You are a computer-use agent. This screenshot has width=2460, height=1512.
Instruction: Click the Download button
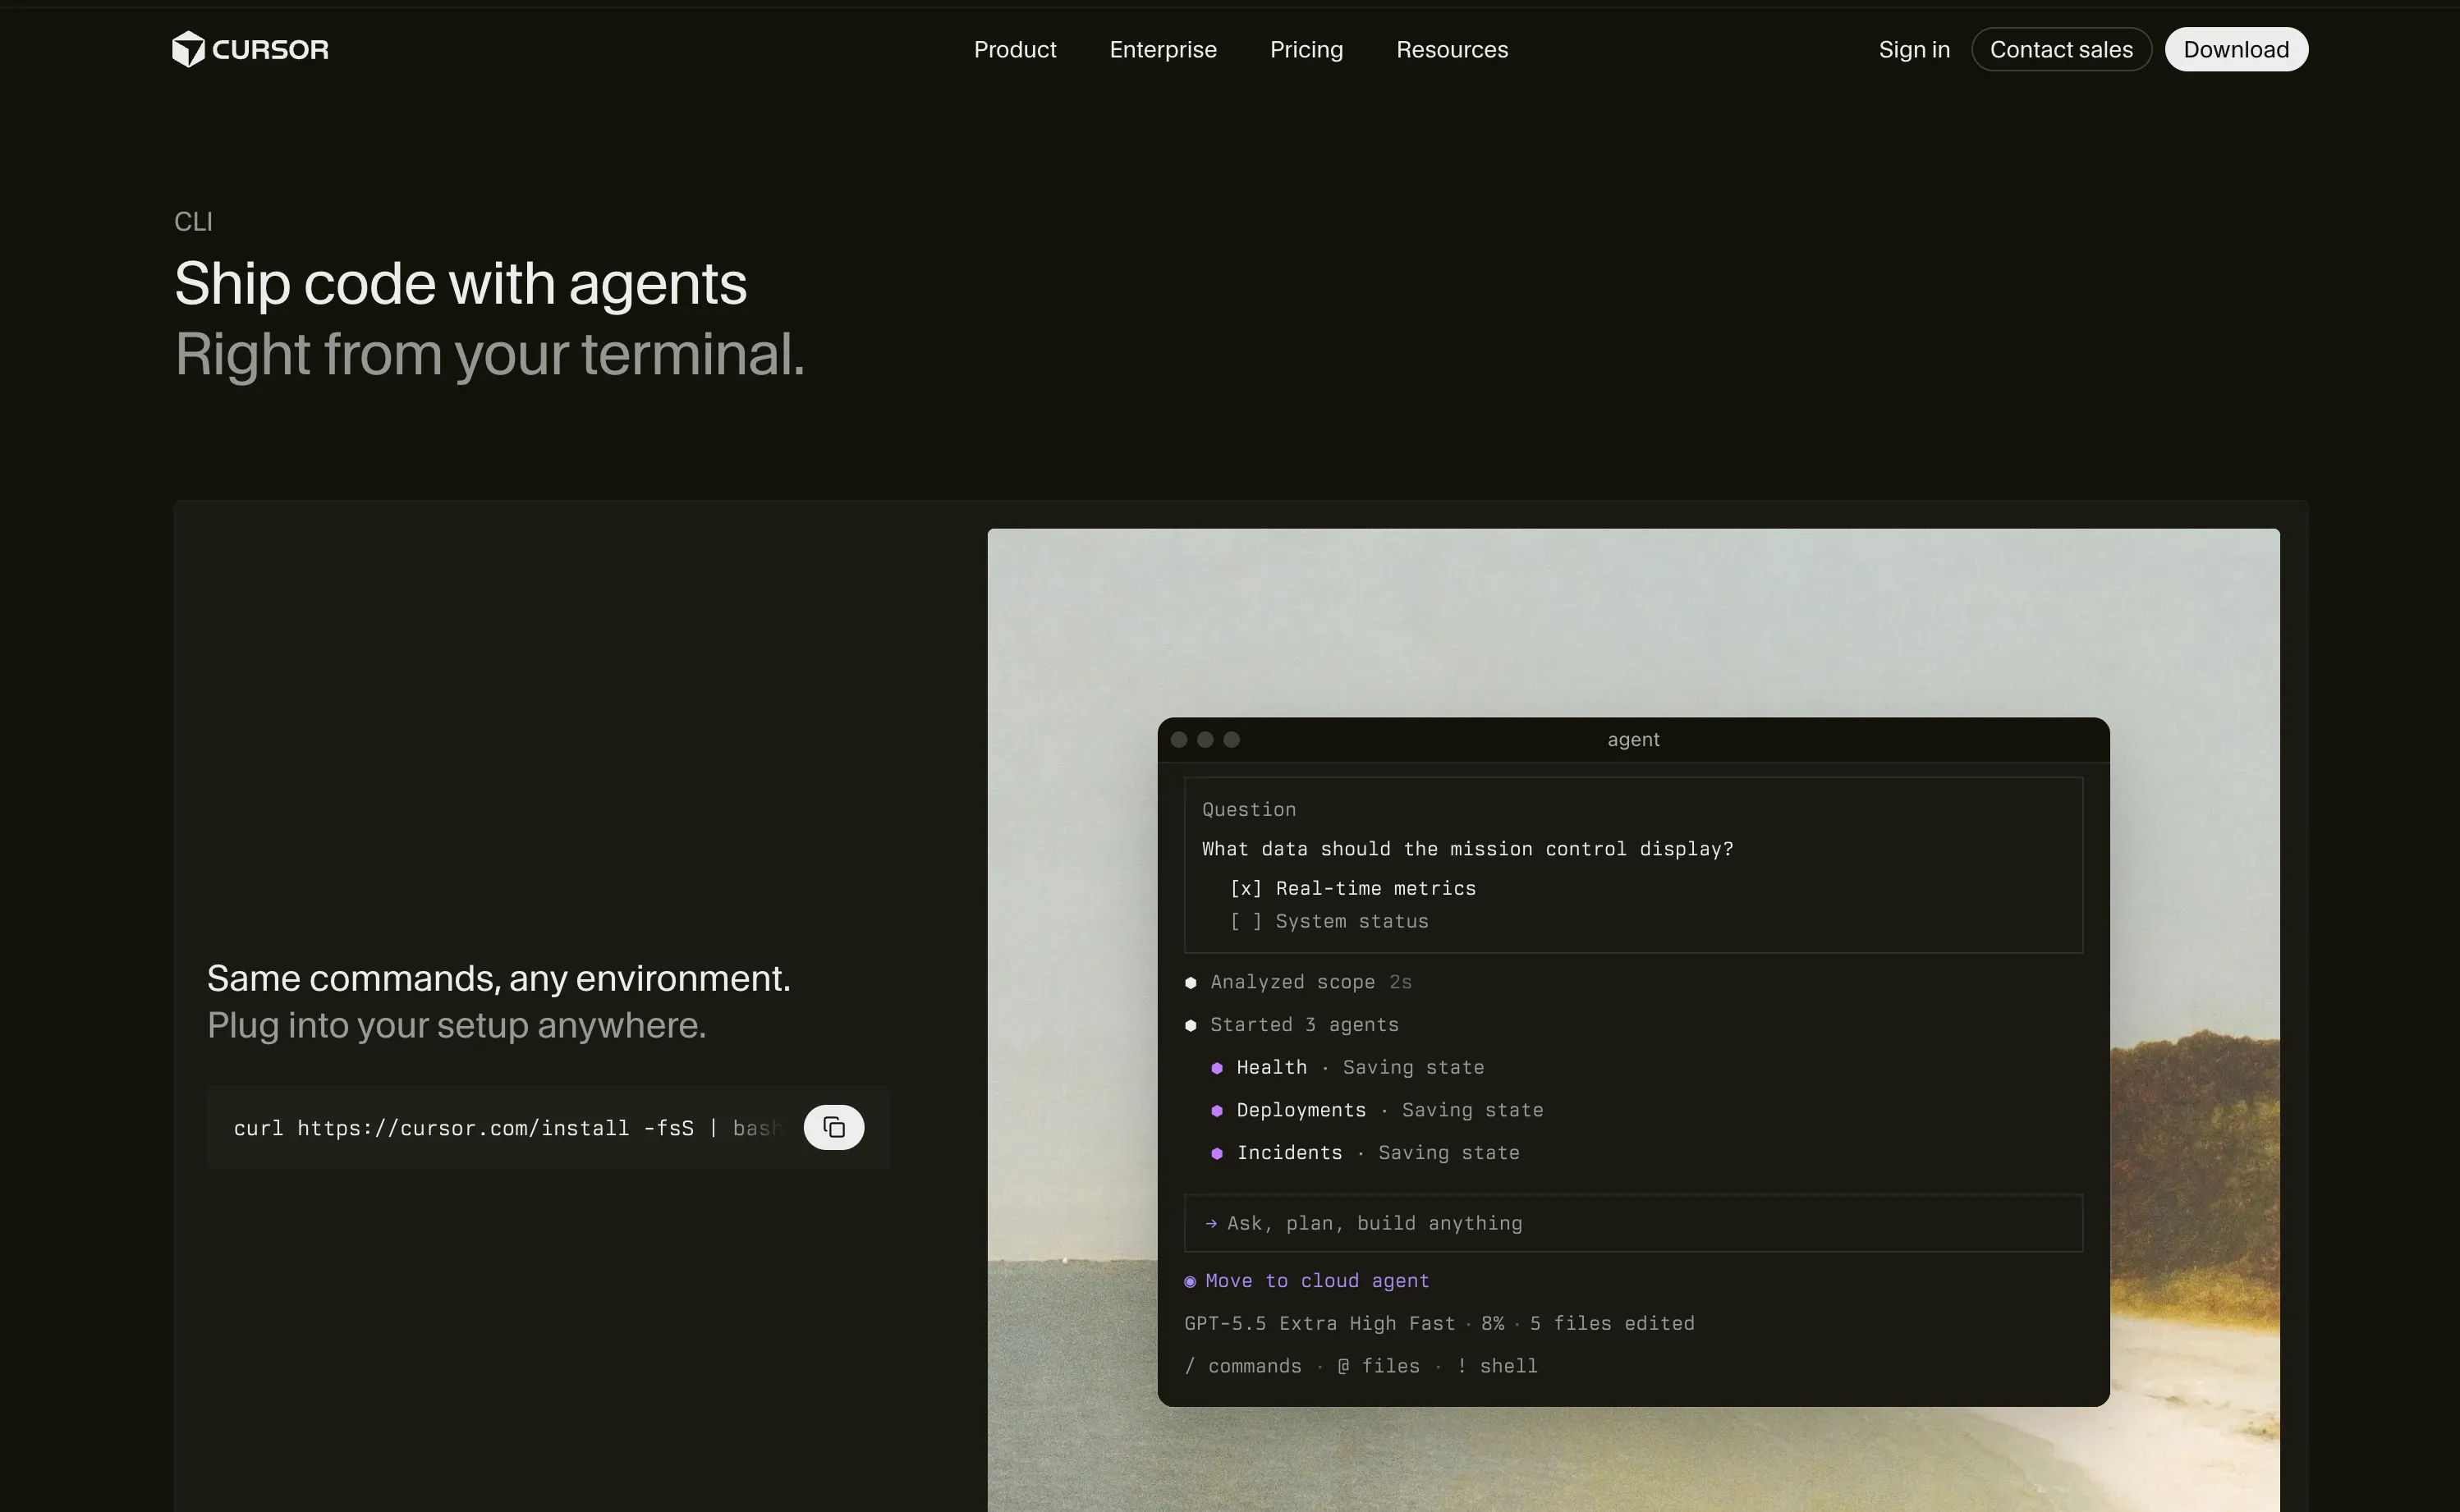pyautogui.click(x=2235, y=49)
